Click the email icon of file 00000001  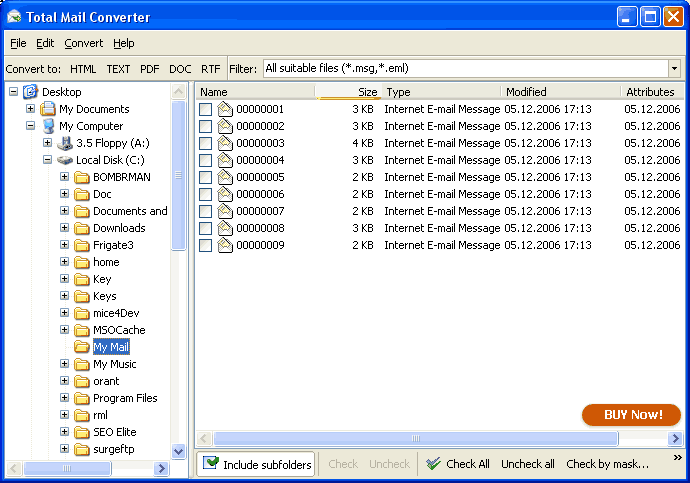(x=225, y=109)
